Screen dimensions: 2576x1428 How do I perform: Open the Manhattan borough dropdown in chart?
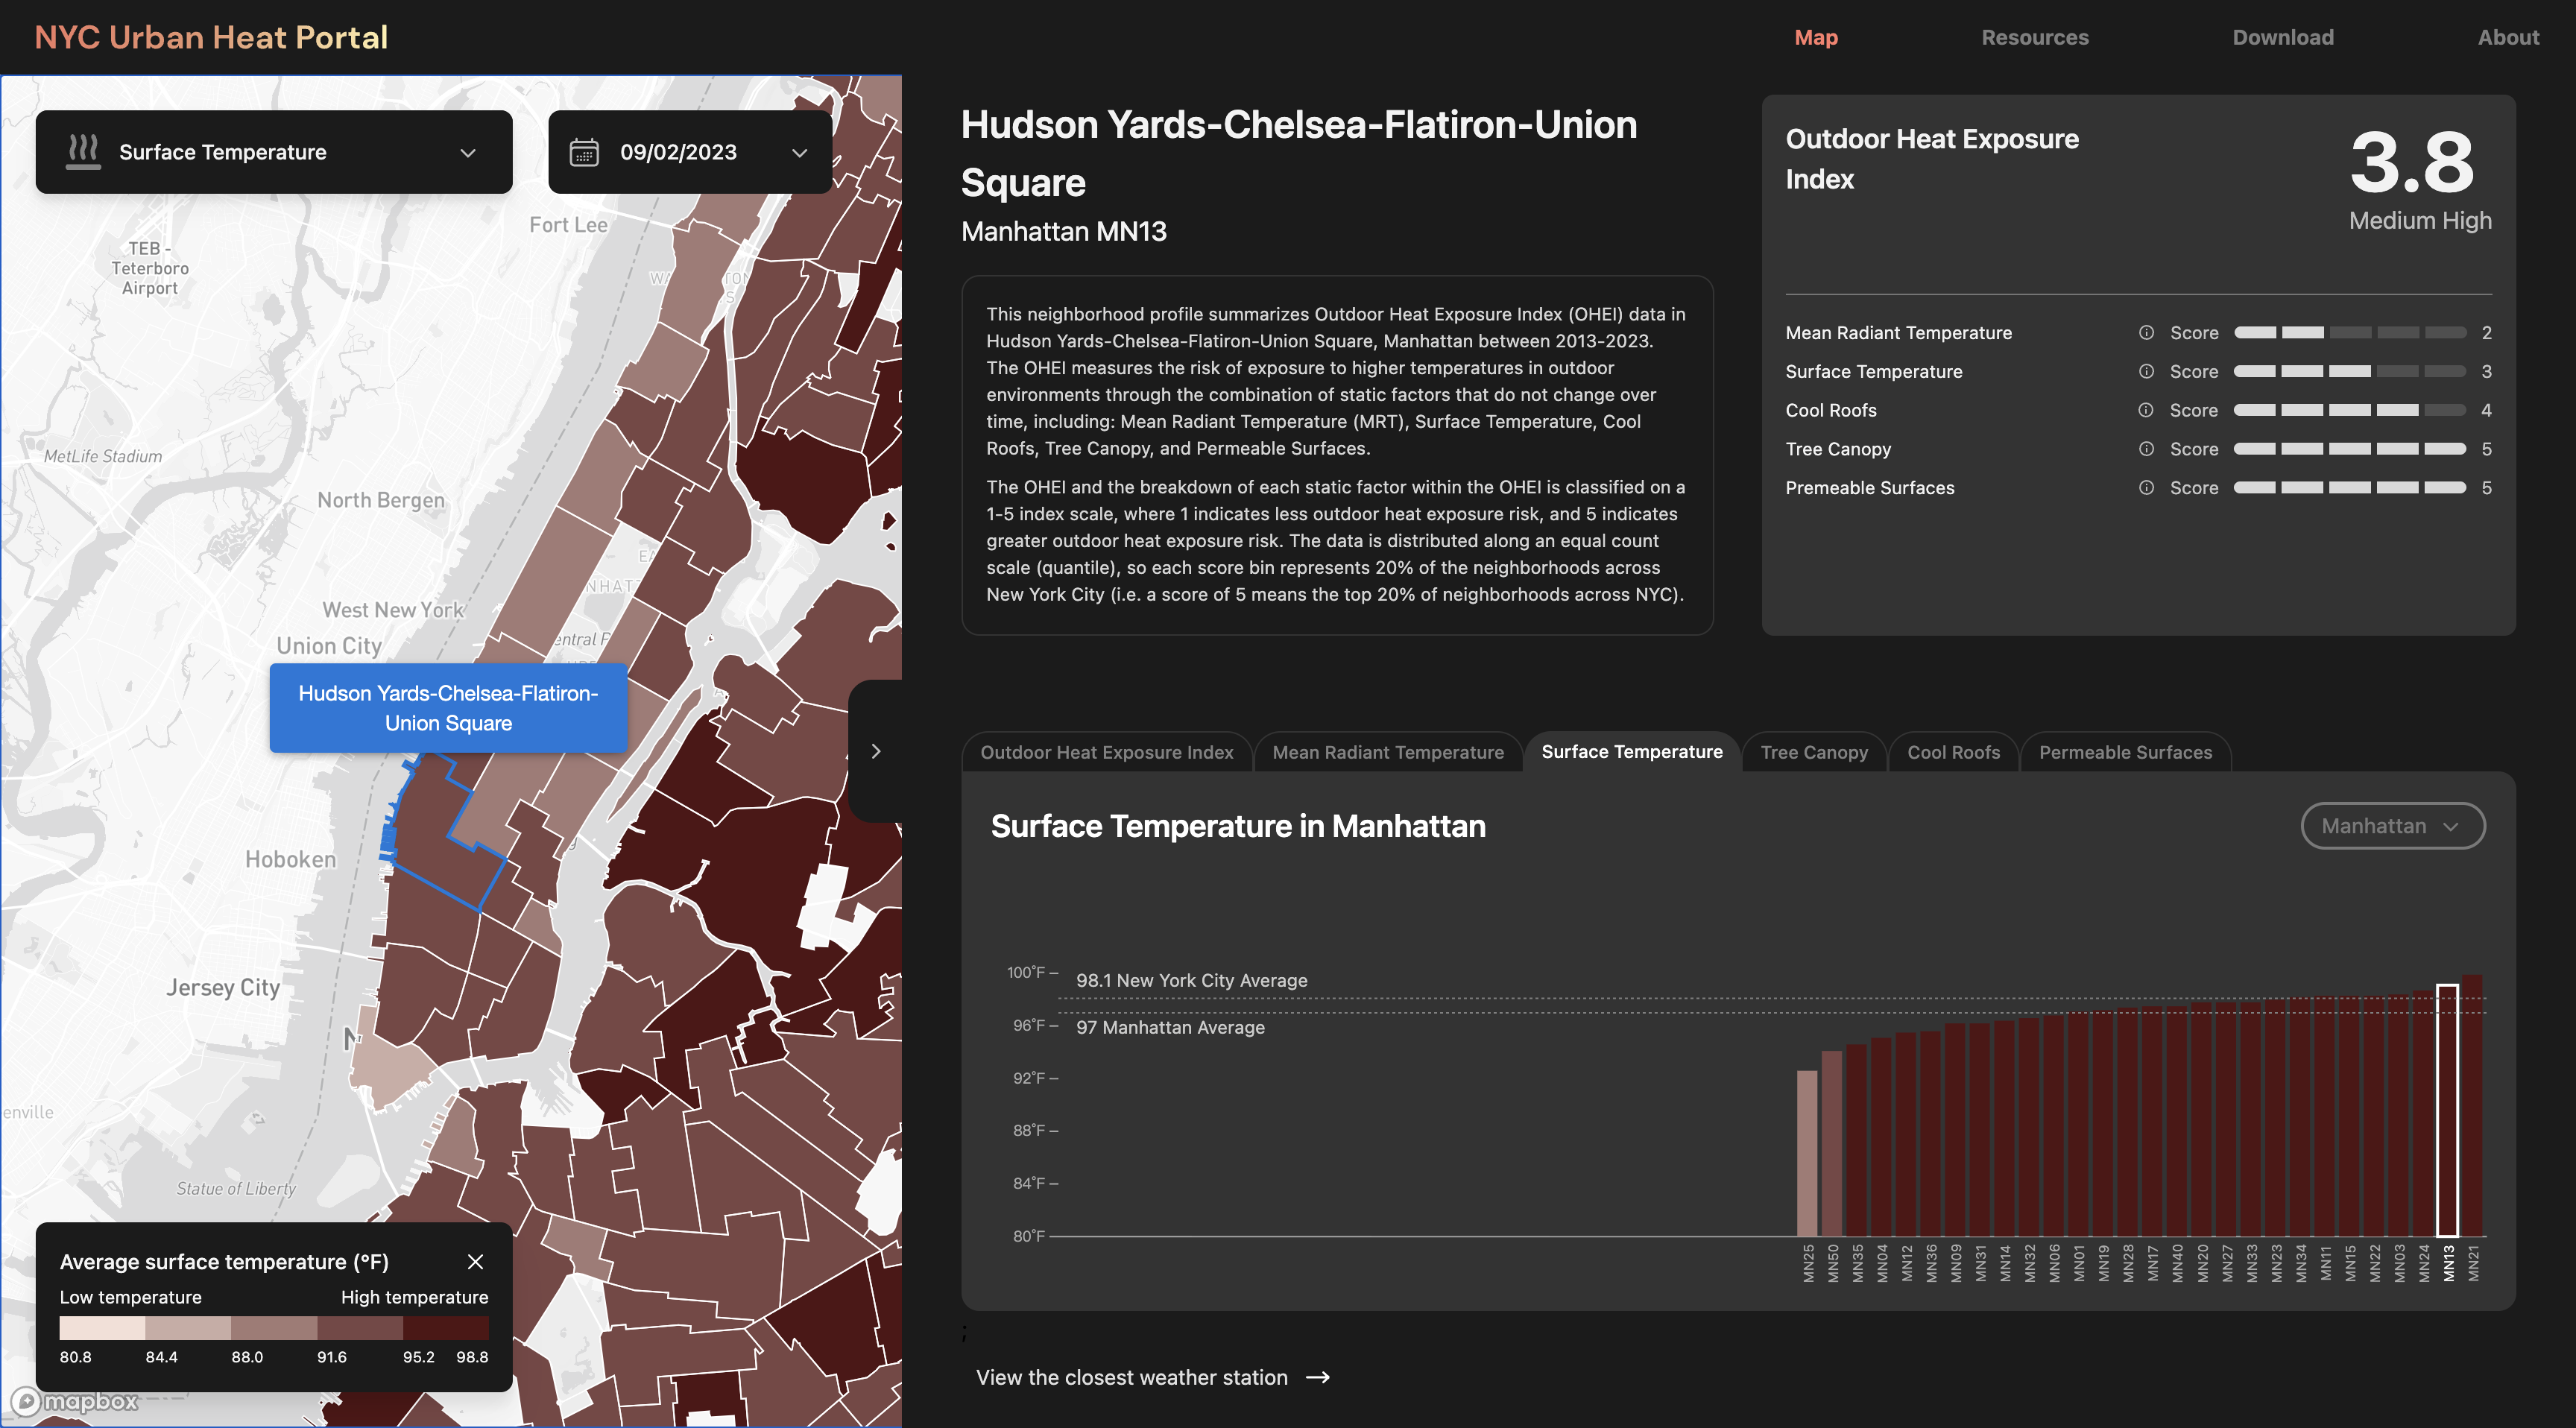click(2392, 826)
